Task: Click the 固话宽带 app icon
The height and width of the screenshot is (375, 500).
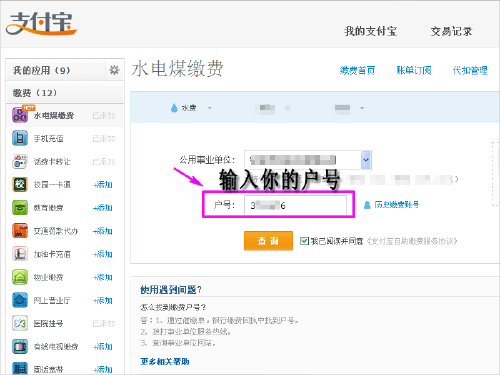Action: click(x=20, y=368)
